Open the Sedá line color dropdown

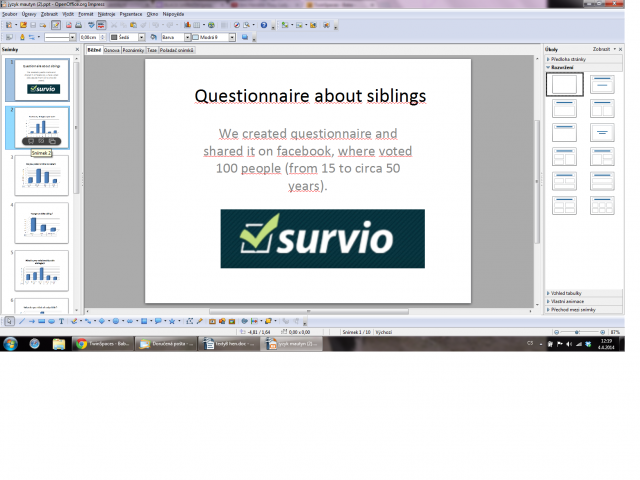coord(142,38)
